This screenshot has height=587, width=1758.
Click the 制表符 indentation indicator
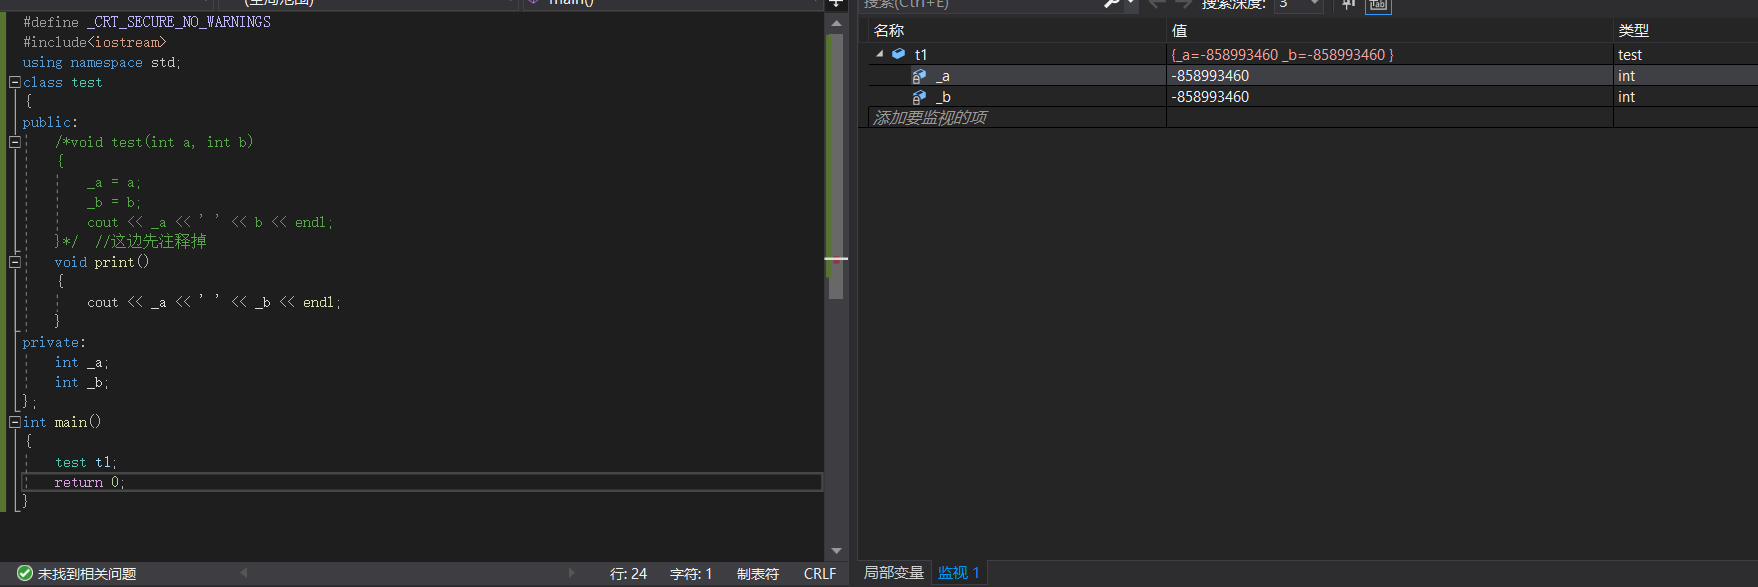(x=758, y=574)
